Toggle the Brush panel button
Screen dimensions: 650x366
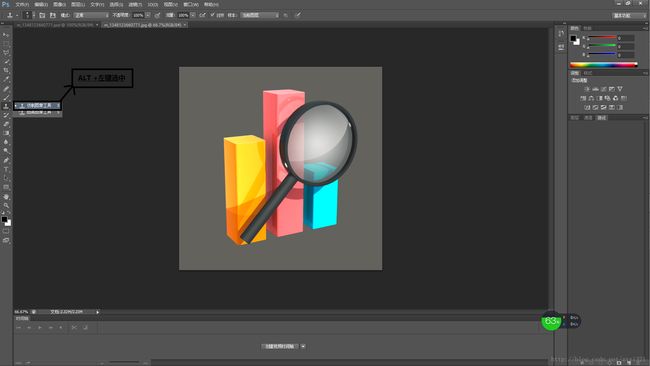coord(42,15)
